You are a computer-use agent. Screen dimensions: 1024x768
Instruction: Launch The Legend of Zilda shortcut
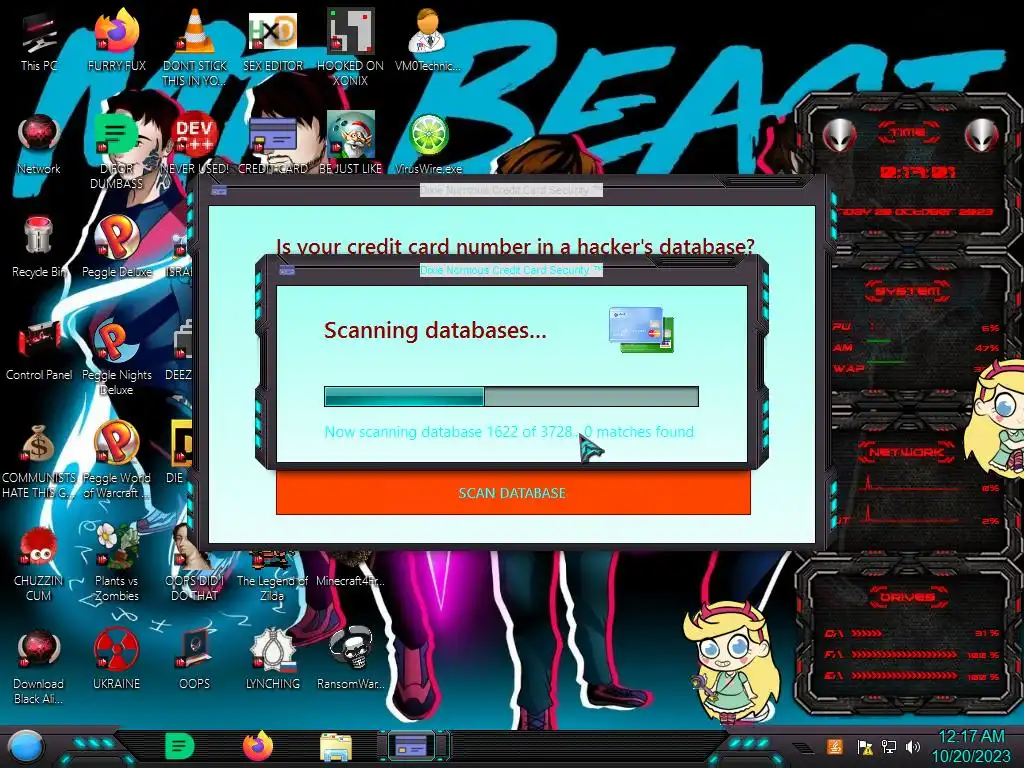tap(272, 575)
